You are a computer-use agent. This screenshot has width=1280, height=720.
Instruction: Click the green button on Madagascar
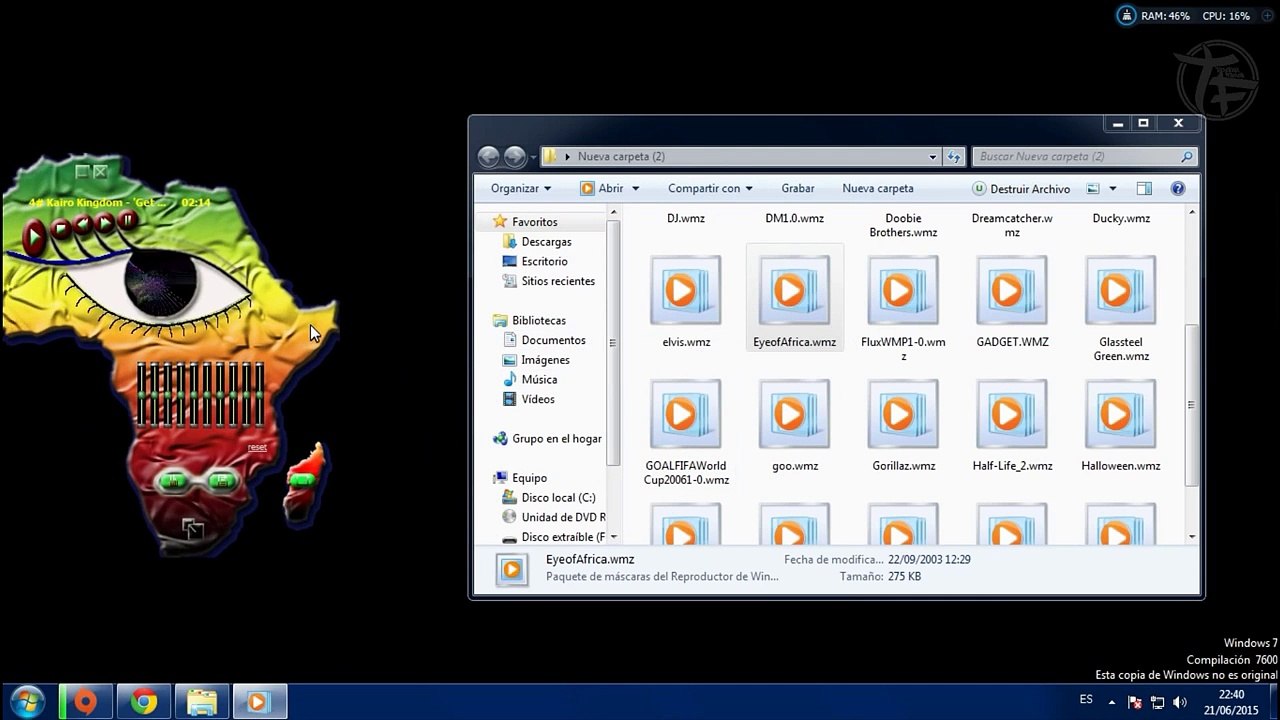tap(301, 479)
